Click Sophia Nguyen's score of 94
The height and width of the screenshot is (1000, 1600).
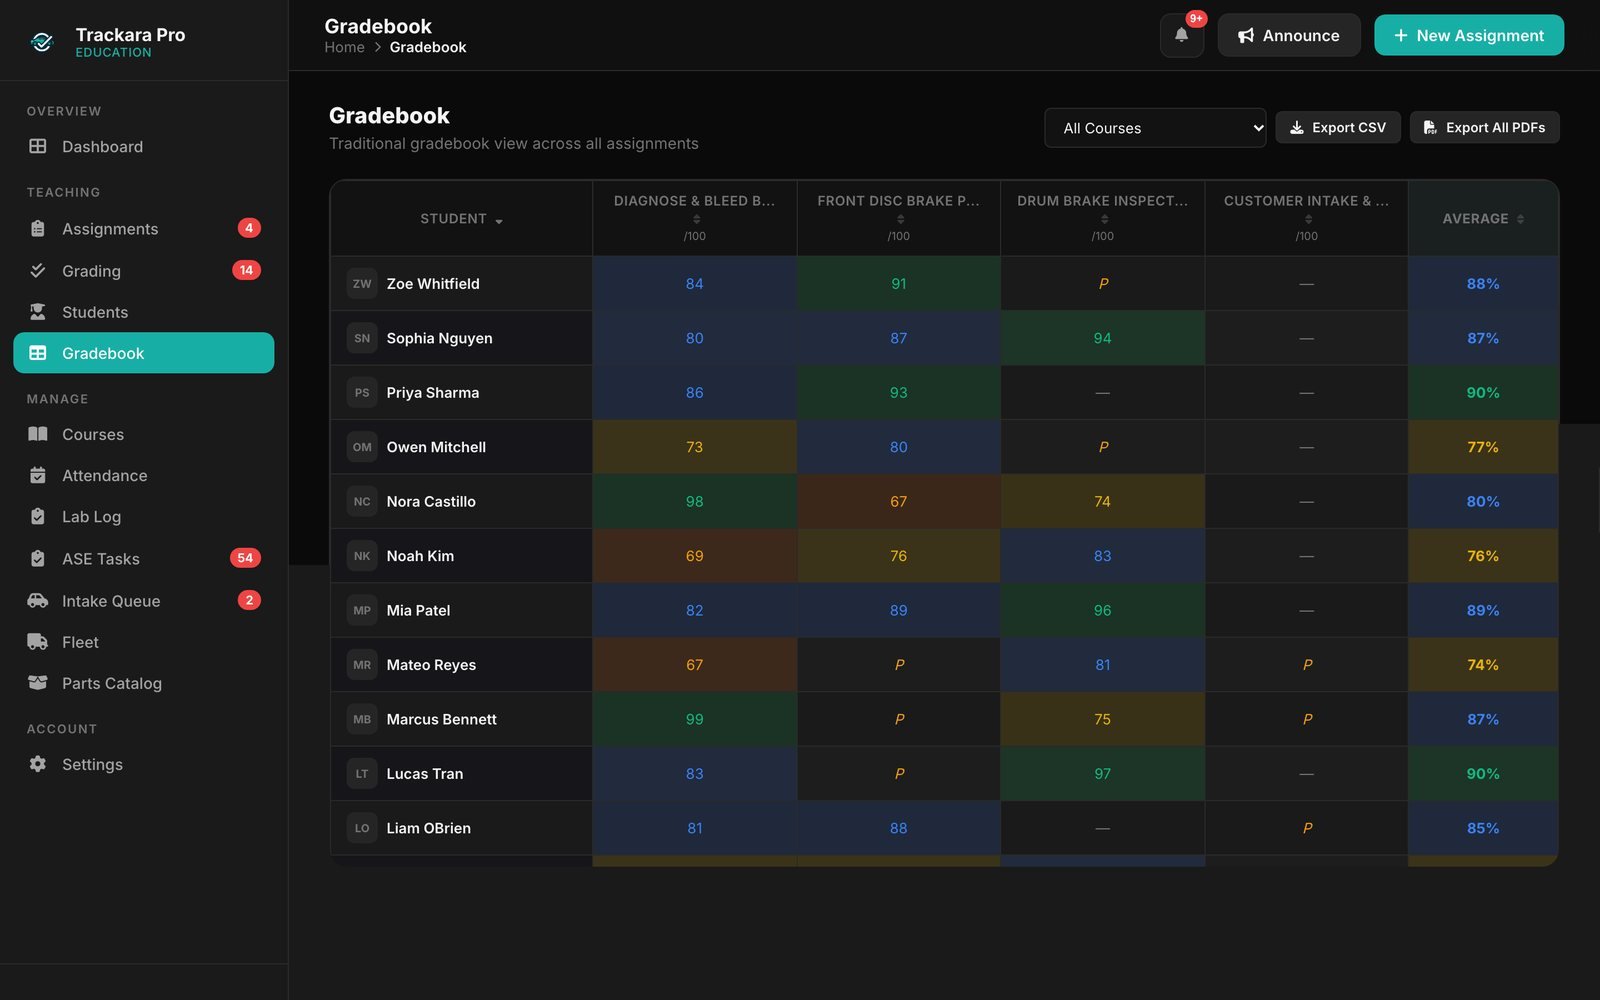pyautogui.click(x=1103, y=338)
